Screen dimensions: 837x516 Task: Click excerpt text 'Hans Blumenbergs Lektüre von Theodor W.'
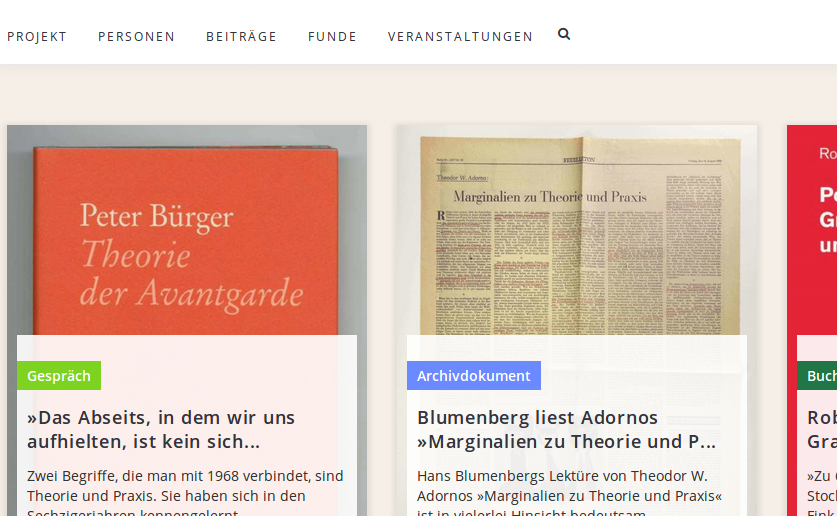coord(562,476)
